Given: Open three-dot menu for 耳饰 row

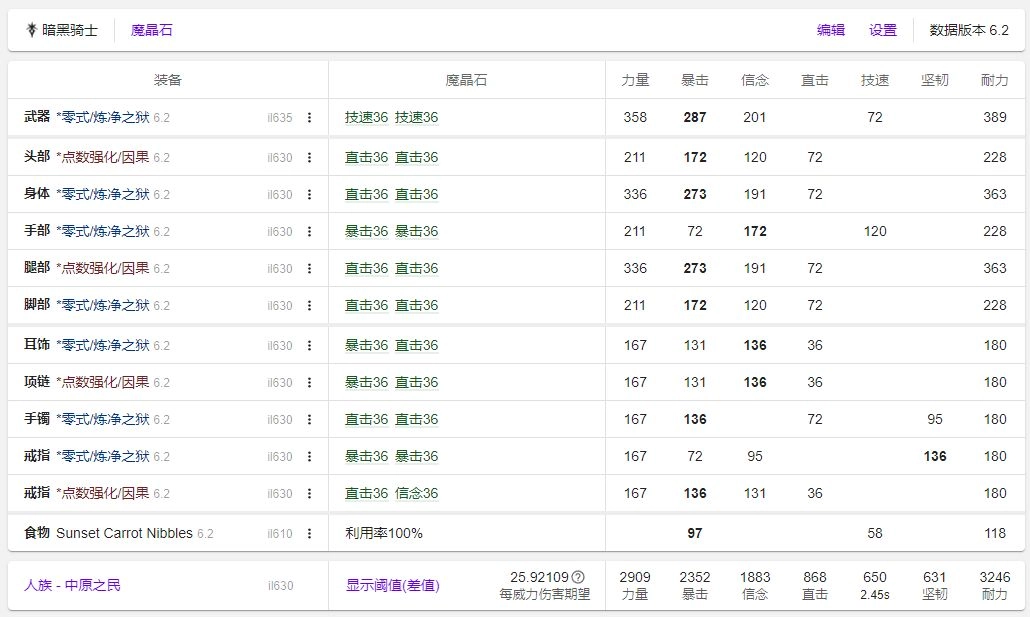Looking at the screenshot, I should tap(309, 346).
